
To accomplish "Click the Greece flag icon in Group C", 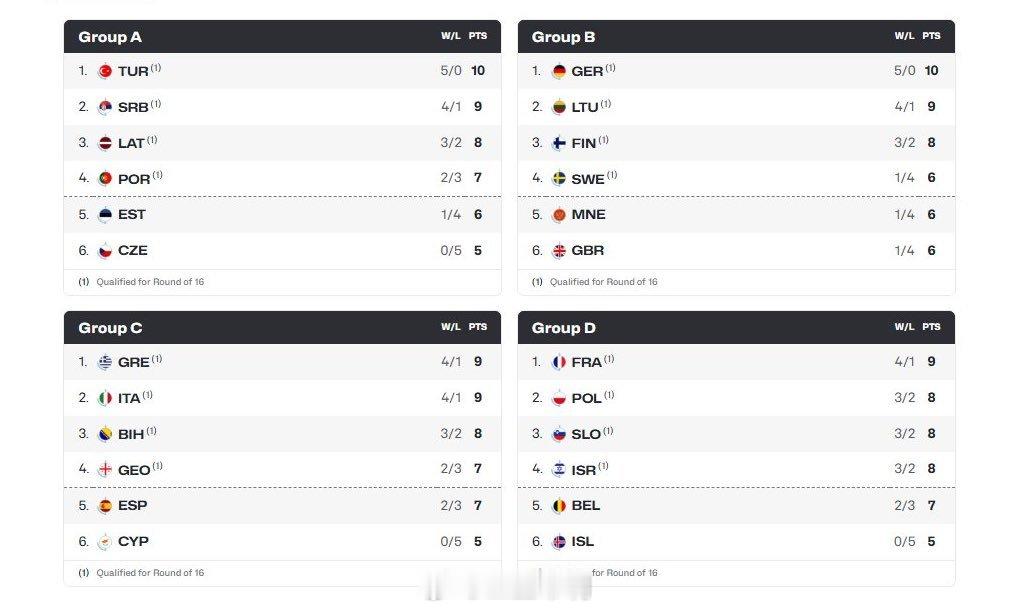I will [x=105, y=363].
